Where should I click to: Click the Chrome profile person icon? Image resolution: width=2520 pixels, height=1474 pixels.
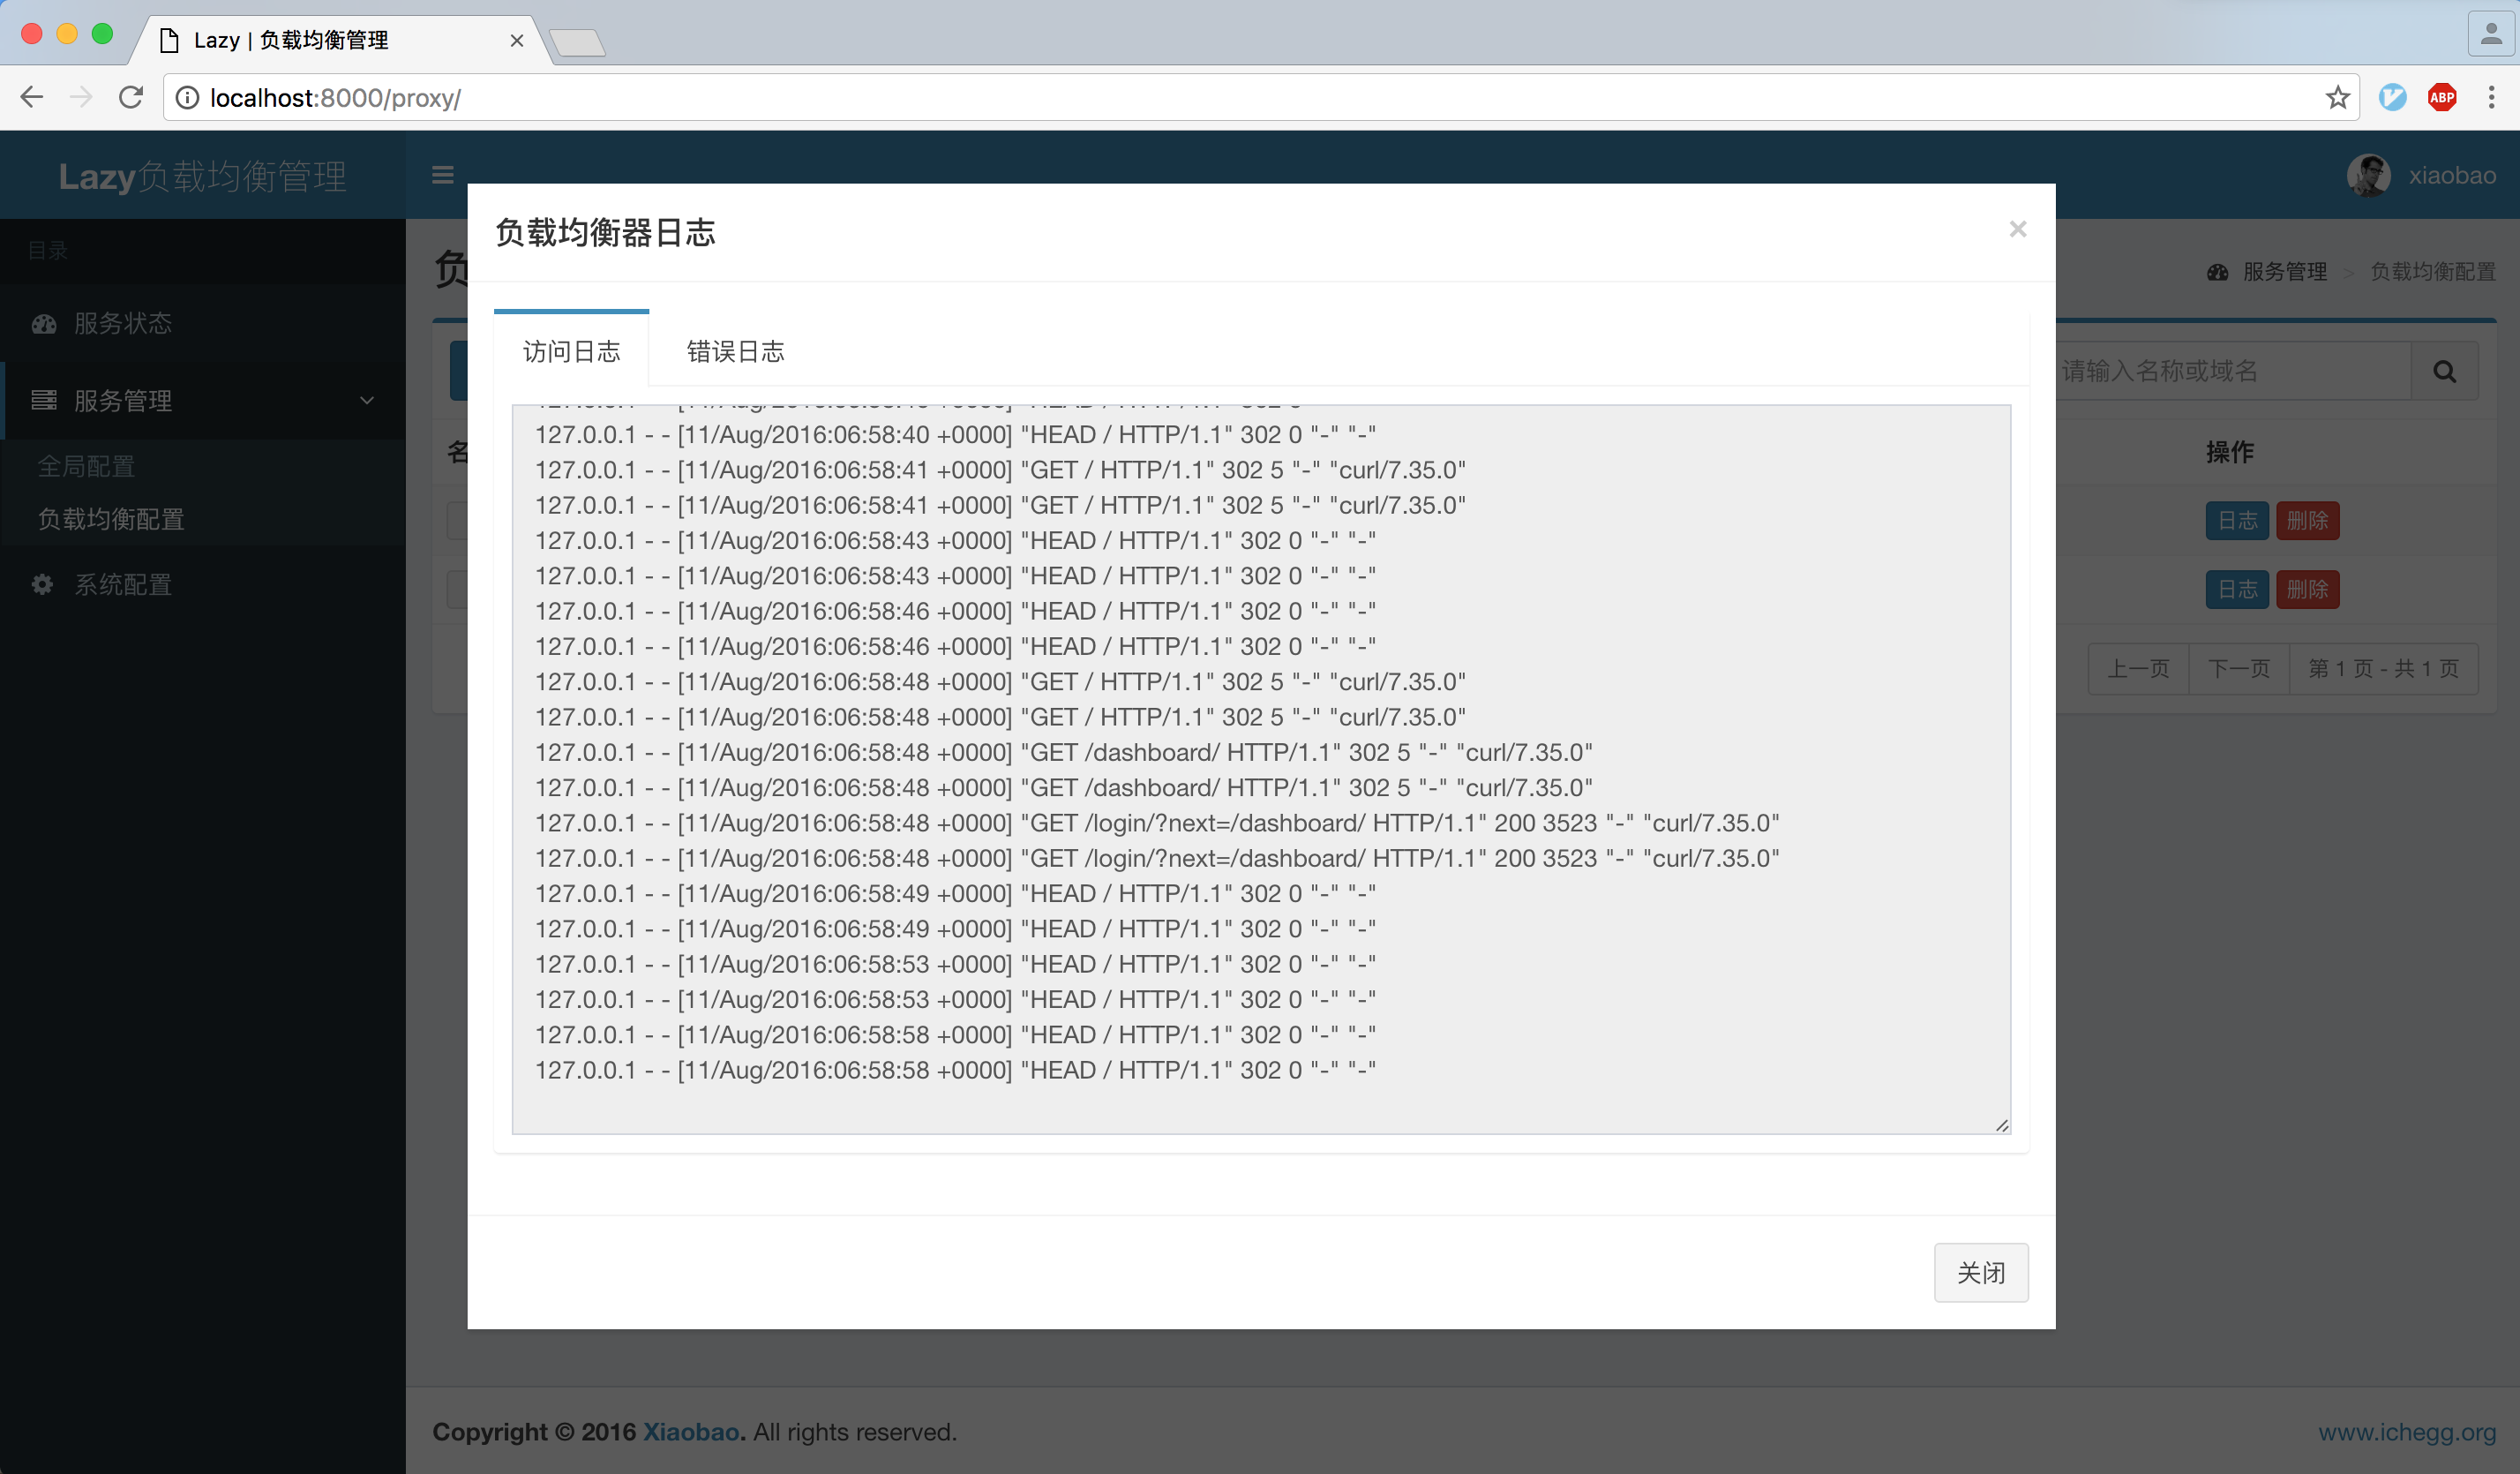[2491, 35]
